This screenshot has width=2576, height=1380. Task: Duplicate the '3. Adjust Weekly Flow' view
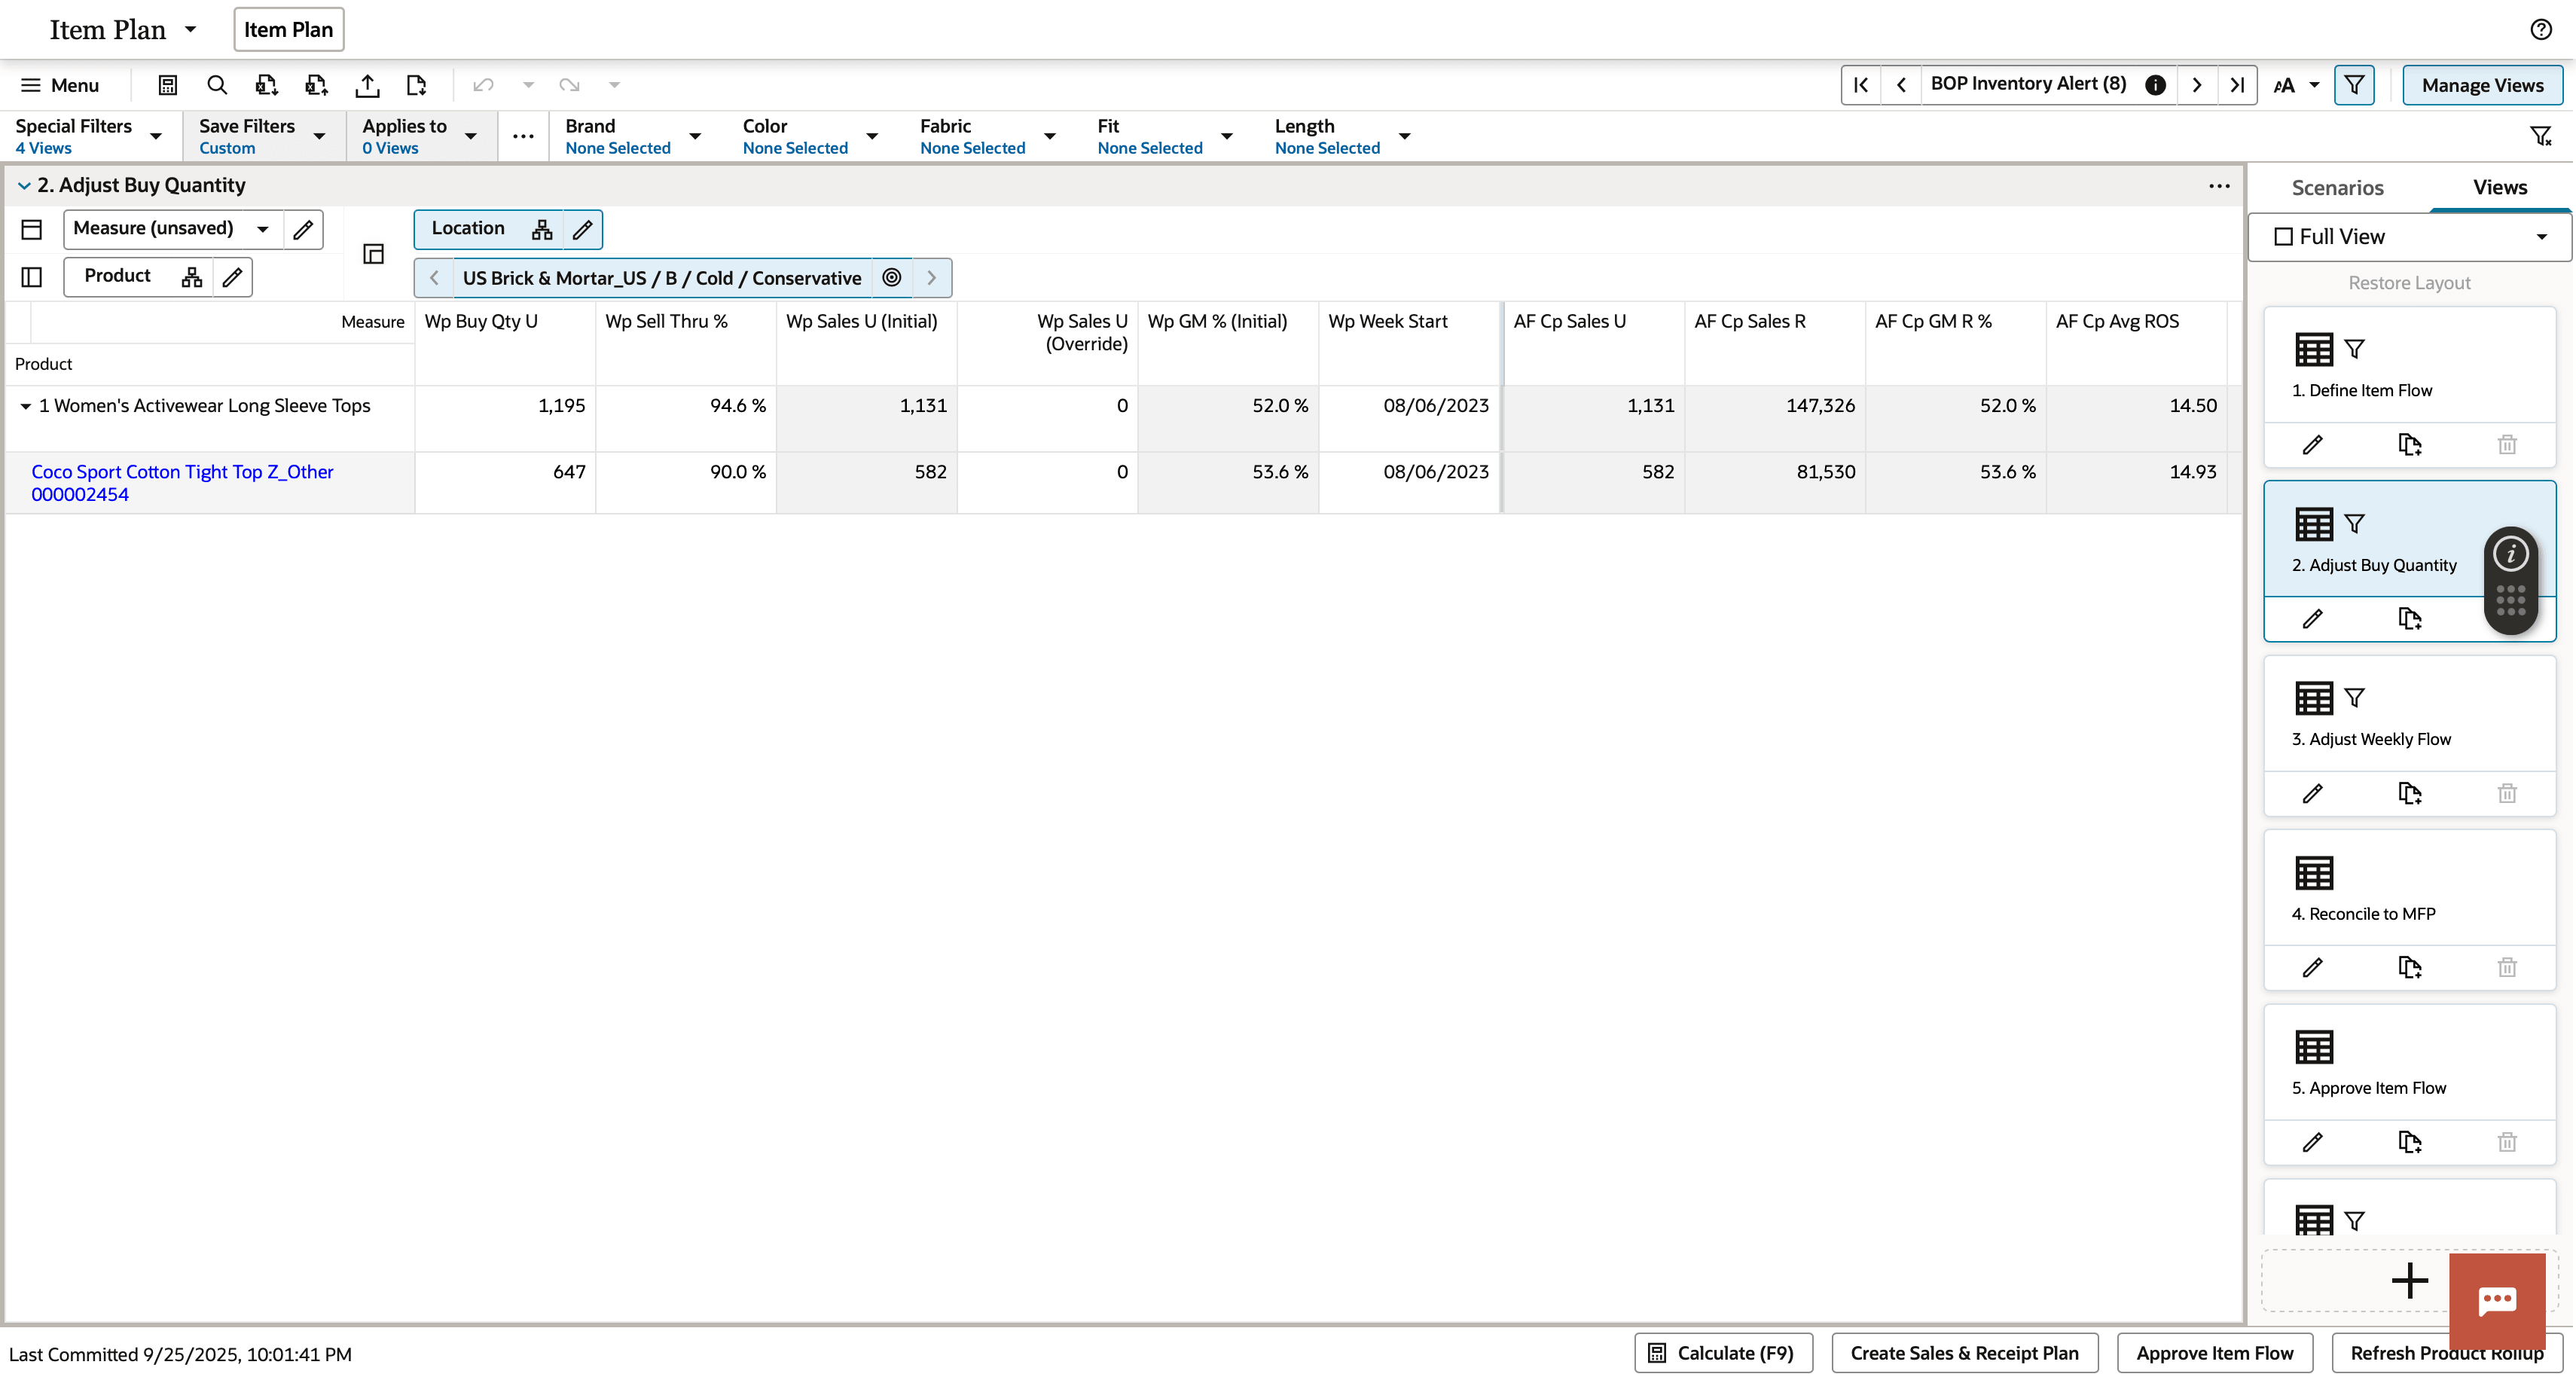[x=2410, y=793]
